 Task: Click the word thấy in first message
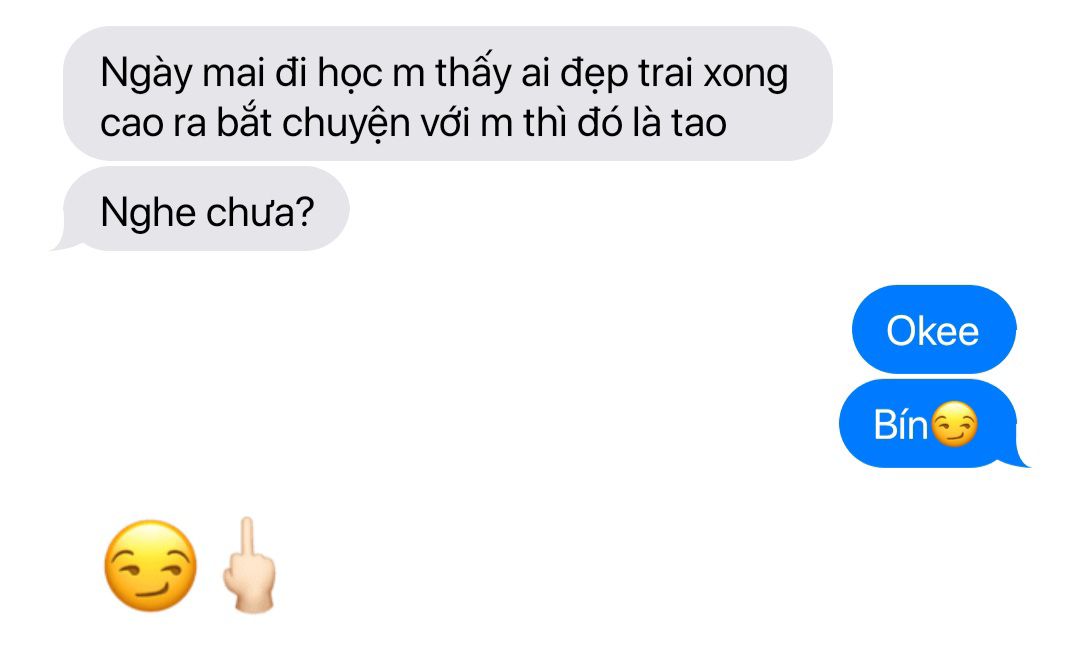tap(473, 73)
